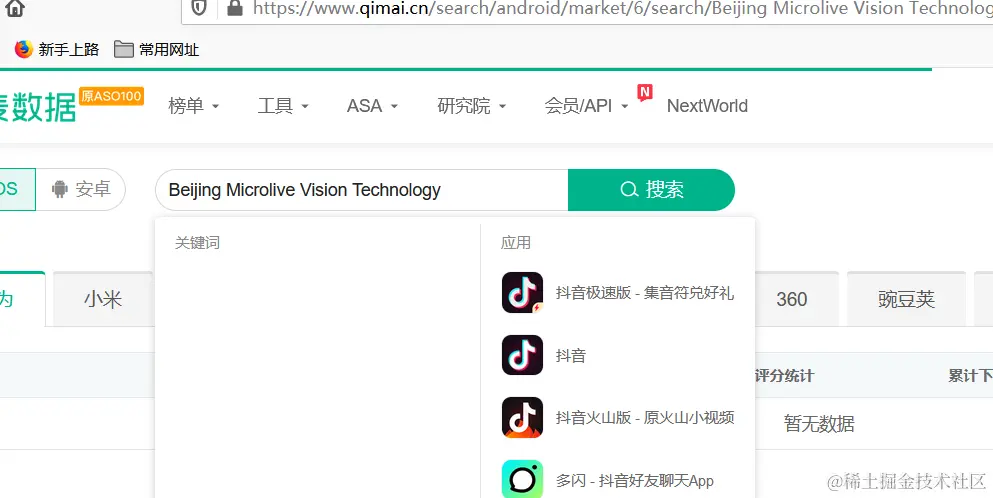Click the green 搜索 button
The image size is (993, 498).
(651, 190)
